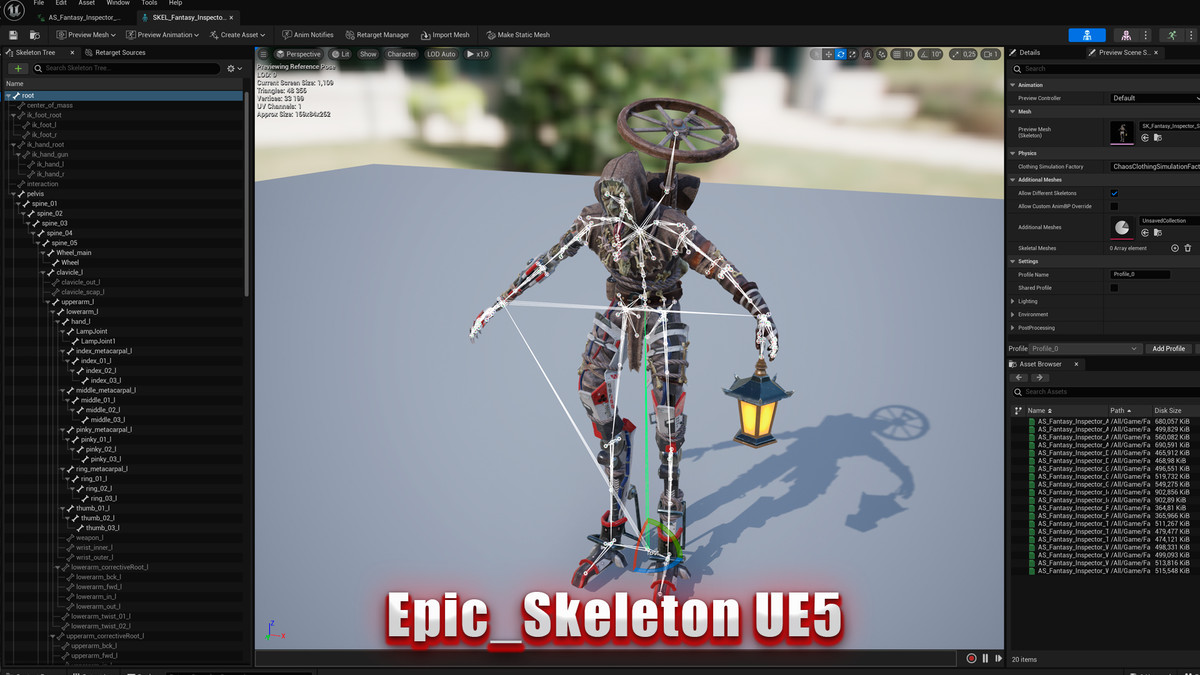Click the Import Mesh toolbar button
This screenshot has height=675, width=1200.
(x=444, y=35)
